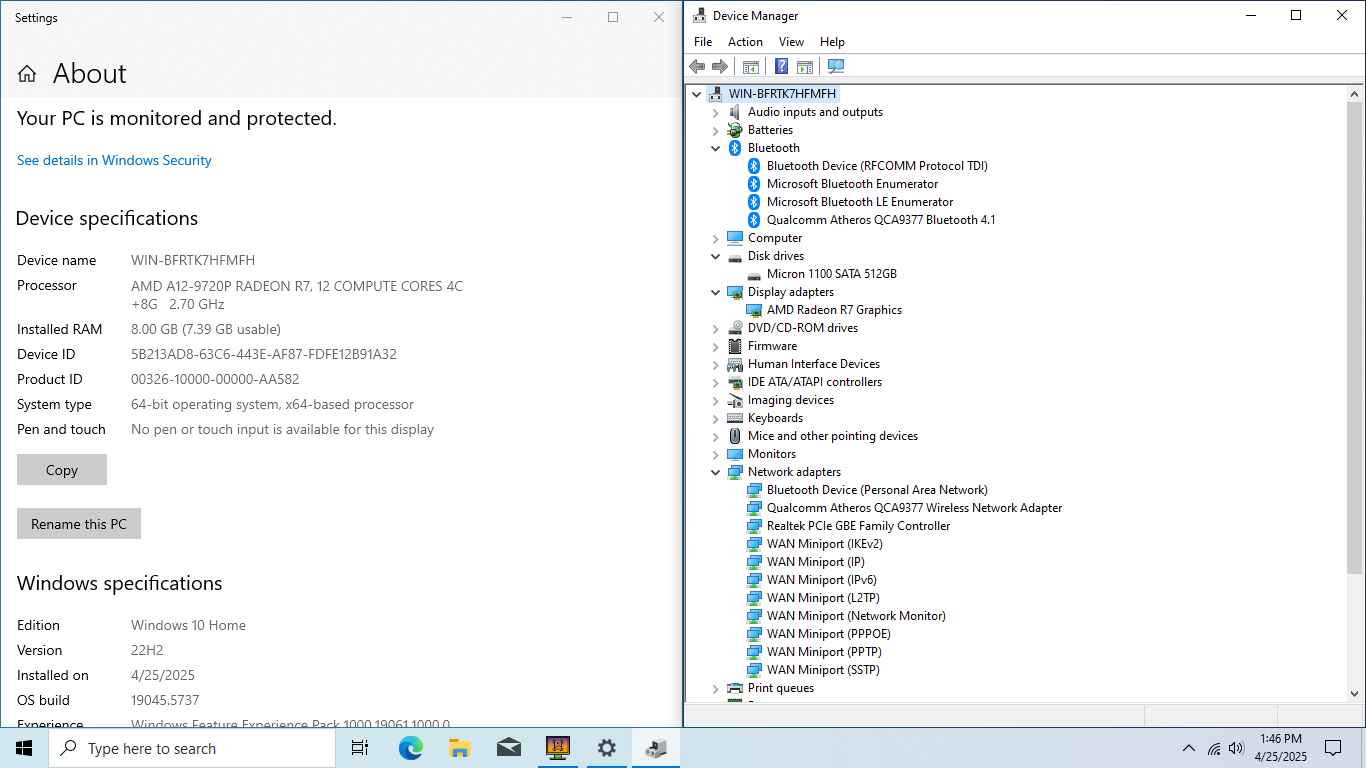Screen dimensions: 1366x768
Task: Select Realtek PCIe GBE Family Controller
Action: click(x=858, y=526)
